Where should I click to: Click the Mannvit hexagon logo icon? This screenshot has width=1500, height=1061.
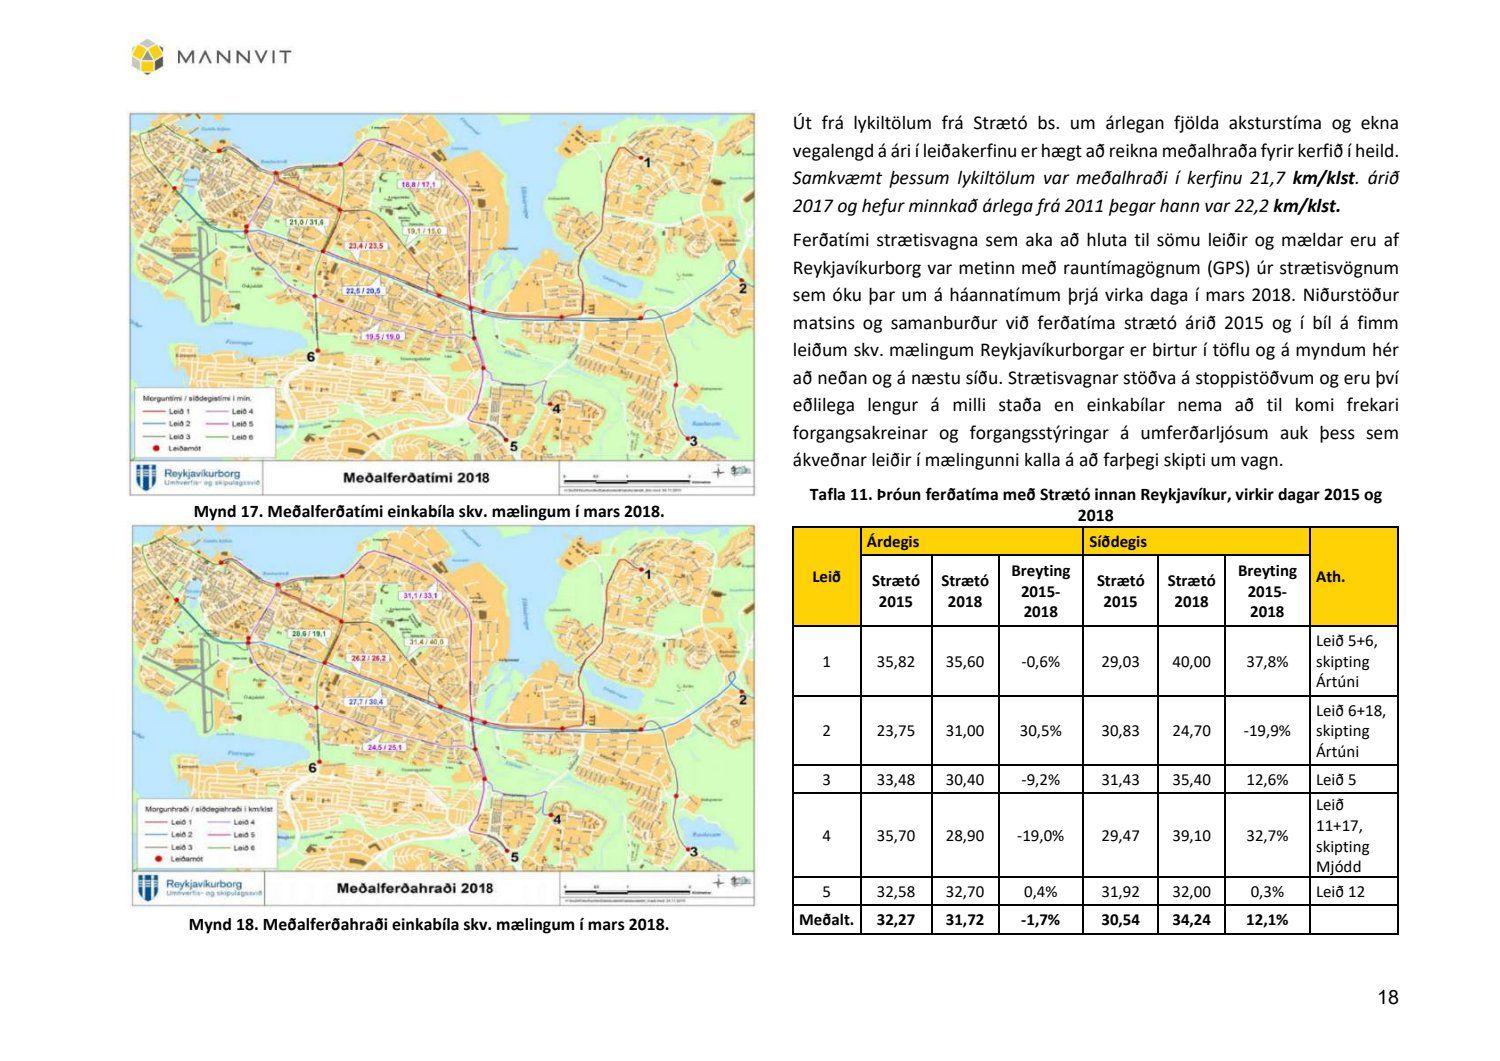coord(148,56)
